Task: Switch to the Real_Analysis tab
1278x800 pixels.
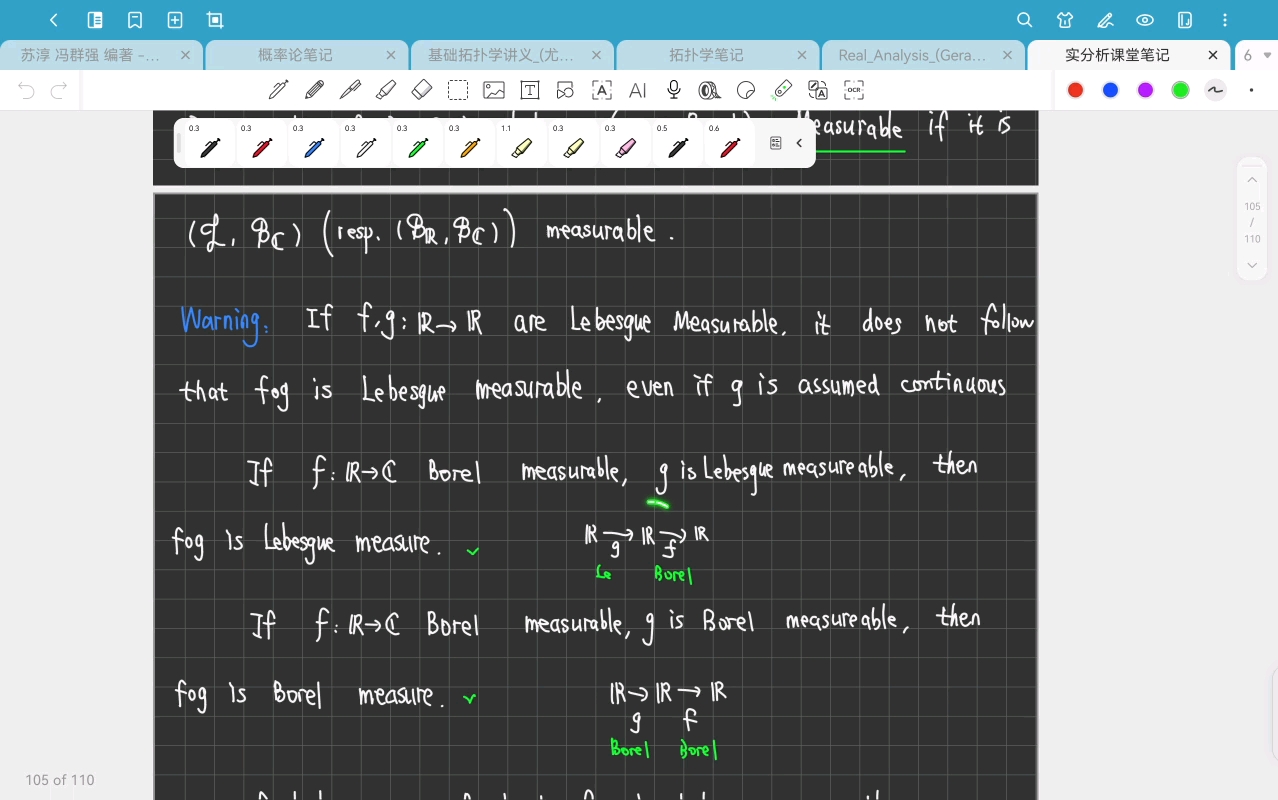Action: [912, 55]
